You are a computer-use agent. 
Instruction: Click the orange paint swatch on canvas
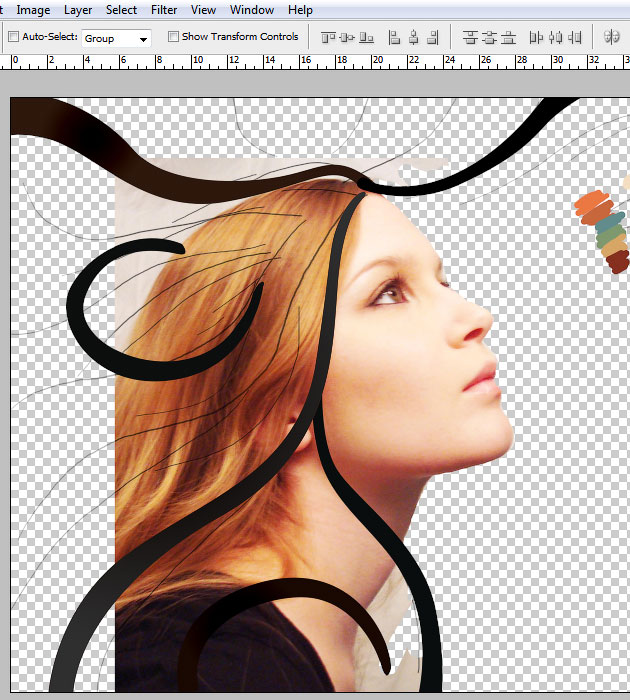tap(592, 201)
